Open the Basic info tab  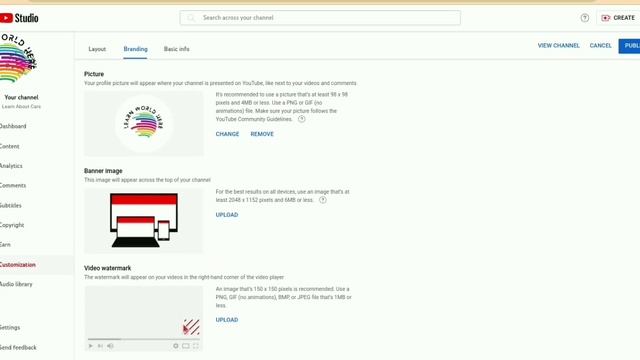pyautogui.click(x=177, y=49)
